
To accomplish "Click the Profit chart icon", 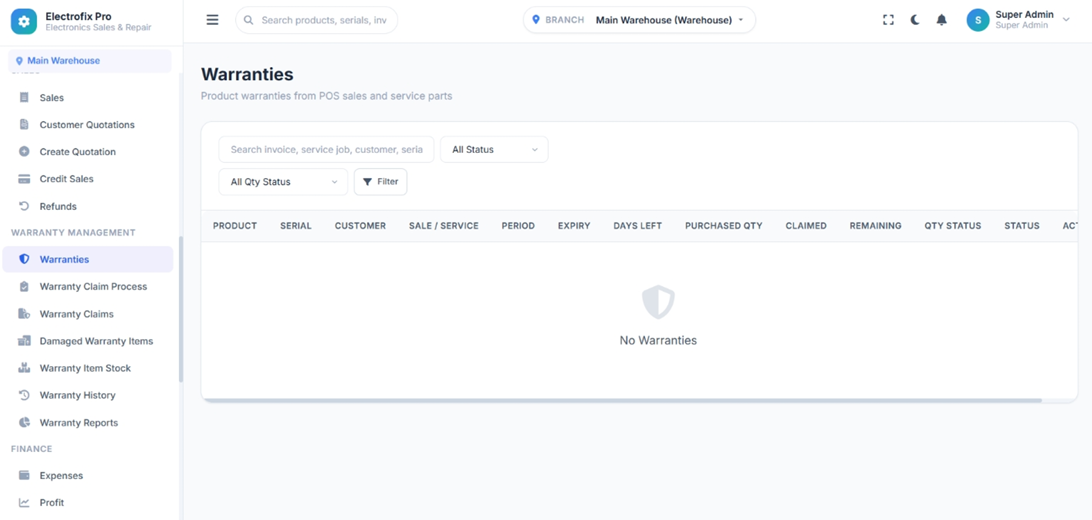I will click(24, 503).
